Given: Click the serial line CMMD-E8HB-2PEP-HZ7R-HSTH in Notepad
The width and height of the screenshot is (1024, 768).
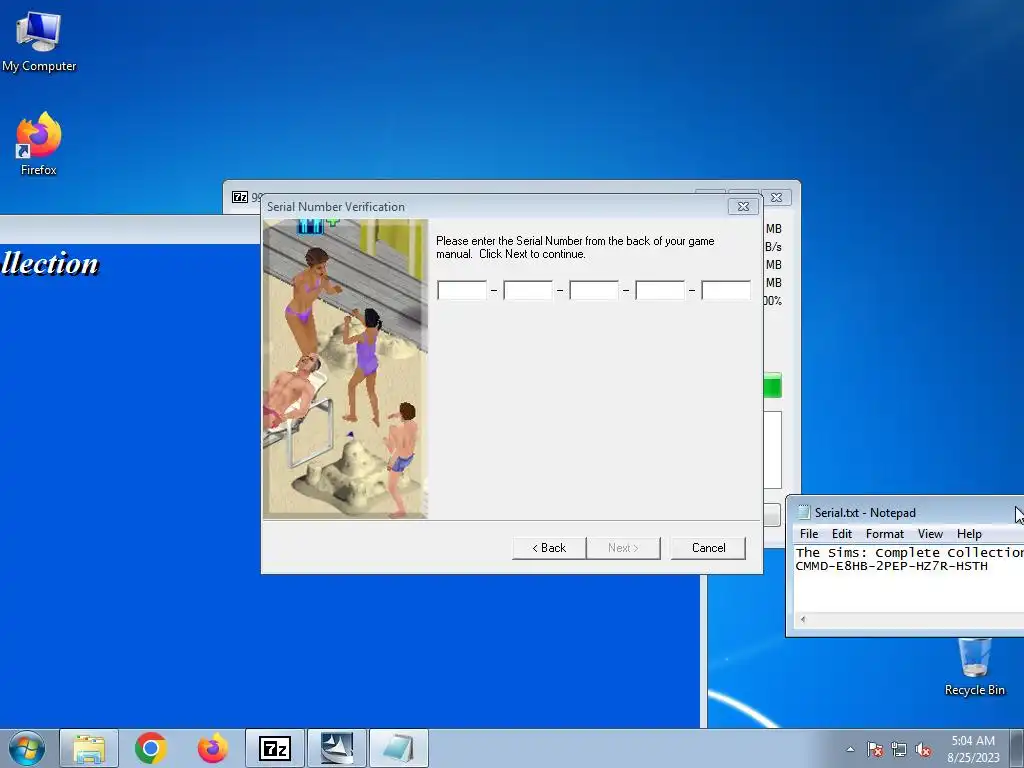Looking at the screenshot, I should pos(891,566).
